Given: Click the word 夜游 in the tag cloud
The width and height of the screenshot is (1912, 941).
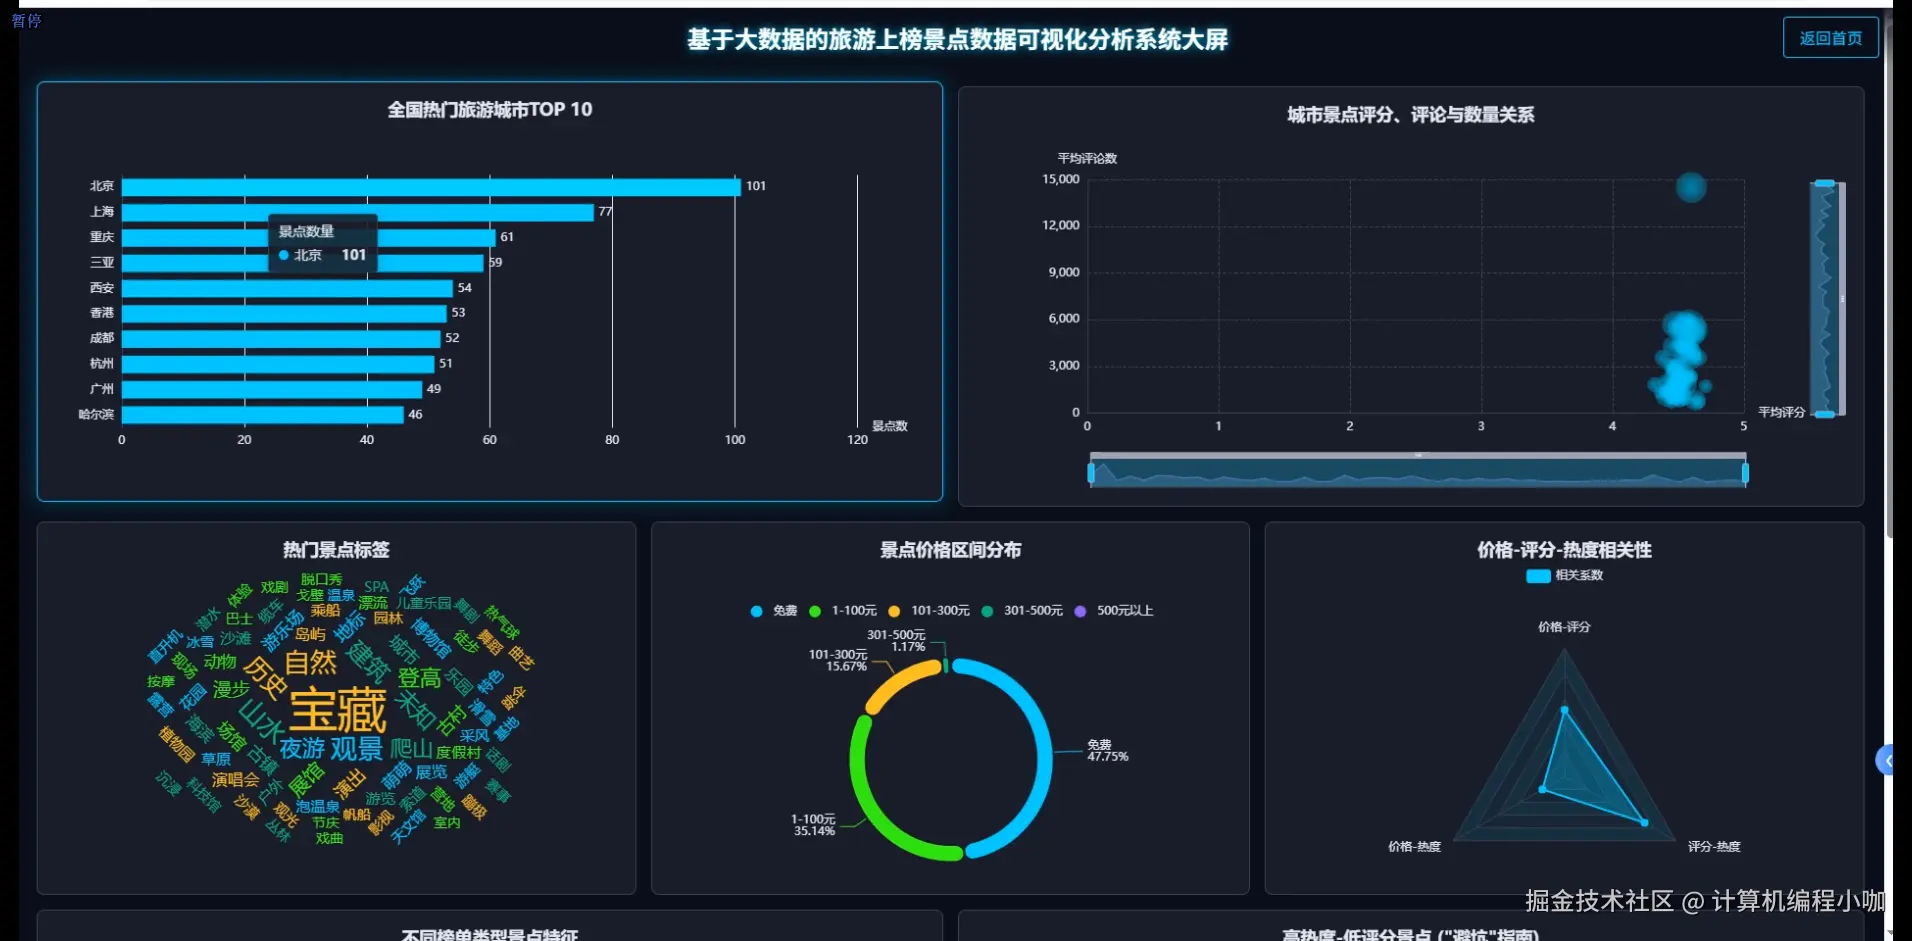Looking at the screenshot, I should point(303,748).
